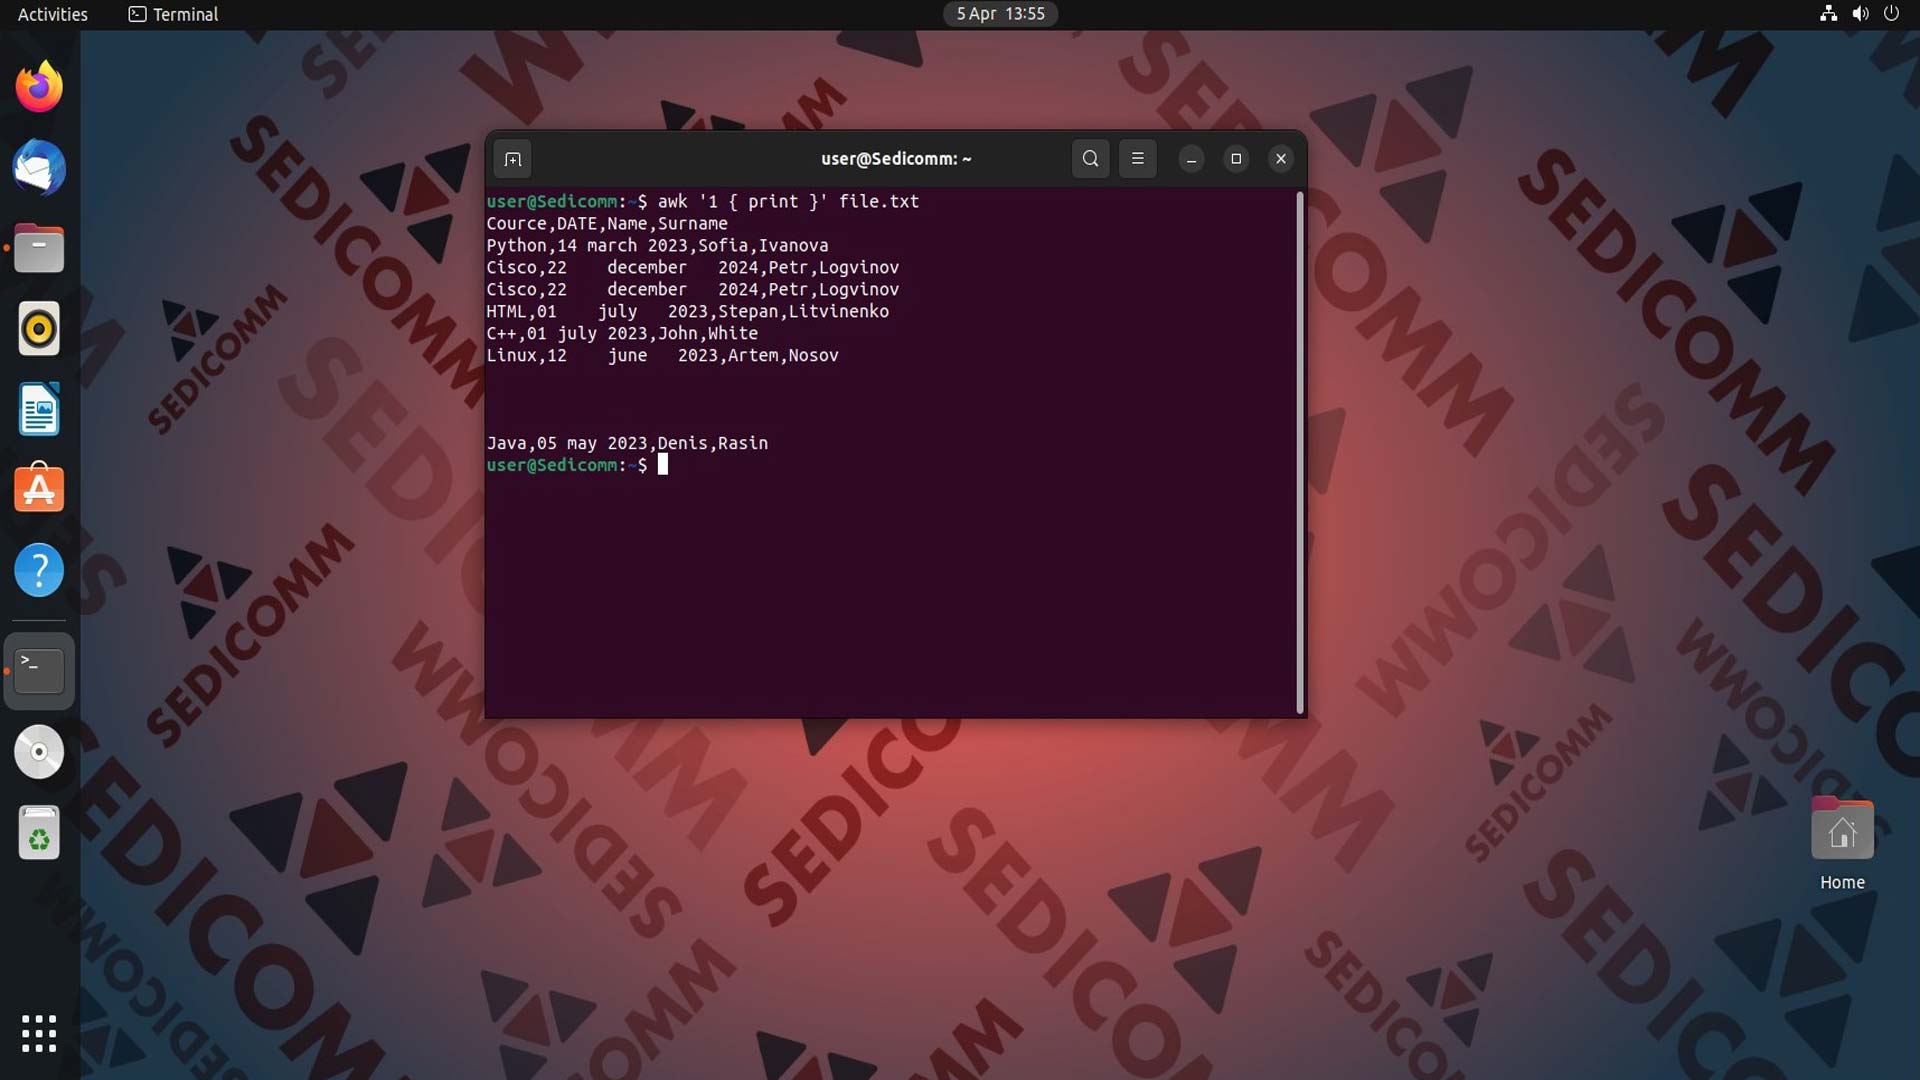Open a new terminal tab
The image size is (1920, 1080).
click(513, 159)
